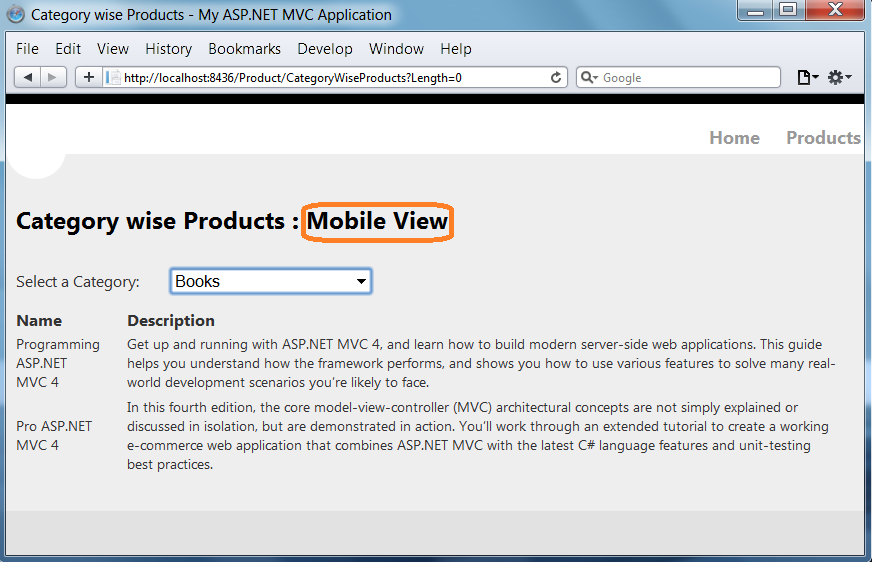The width and height of the screenshot is (872, 562).
Task: Click the localhost URL address field
Action: [x=334, y=78]
